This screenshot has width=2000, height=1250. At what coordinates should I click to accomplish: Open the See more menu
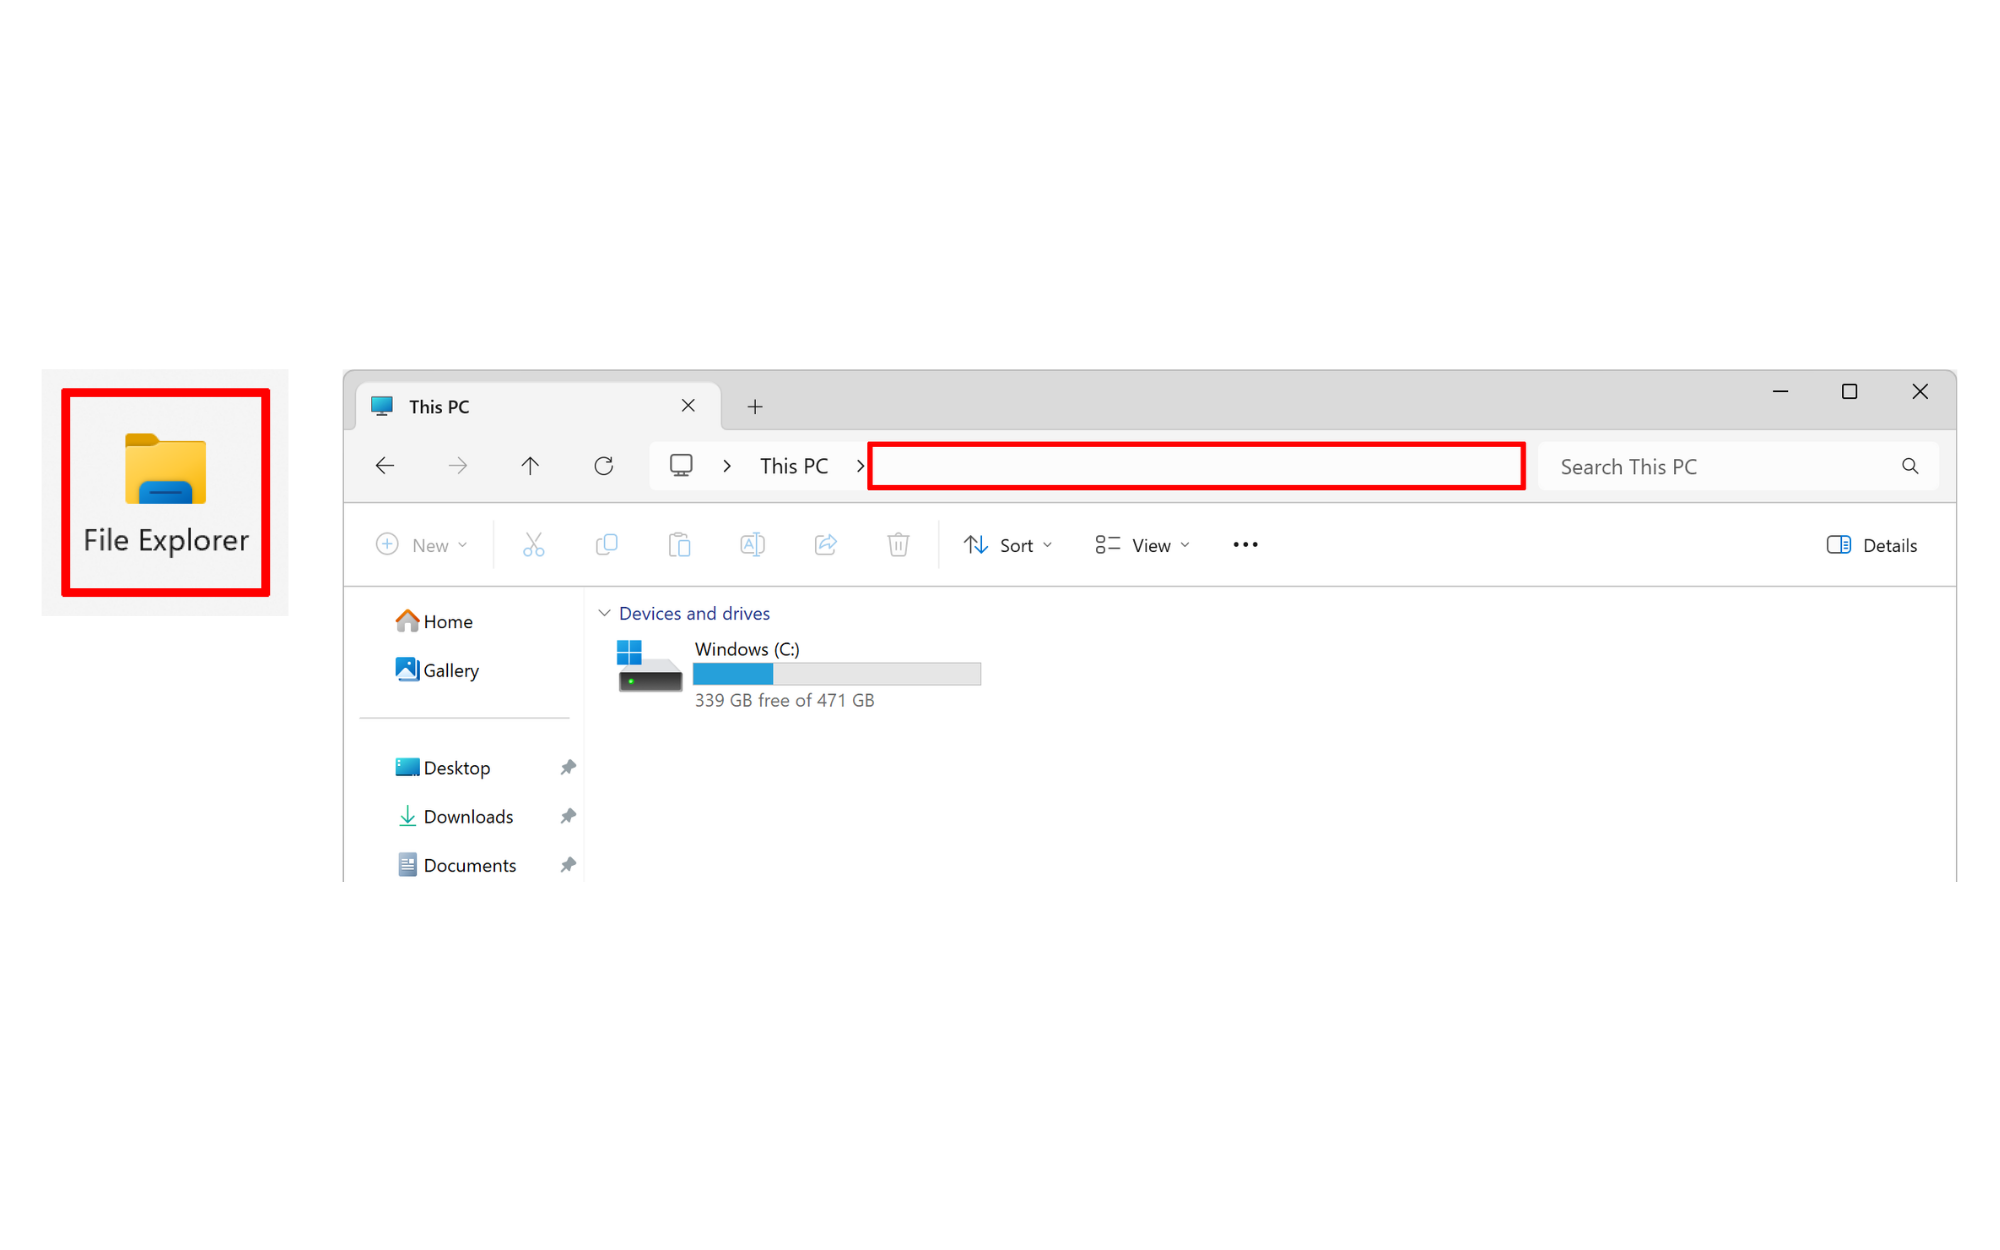1244,544
